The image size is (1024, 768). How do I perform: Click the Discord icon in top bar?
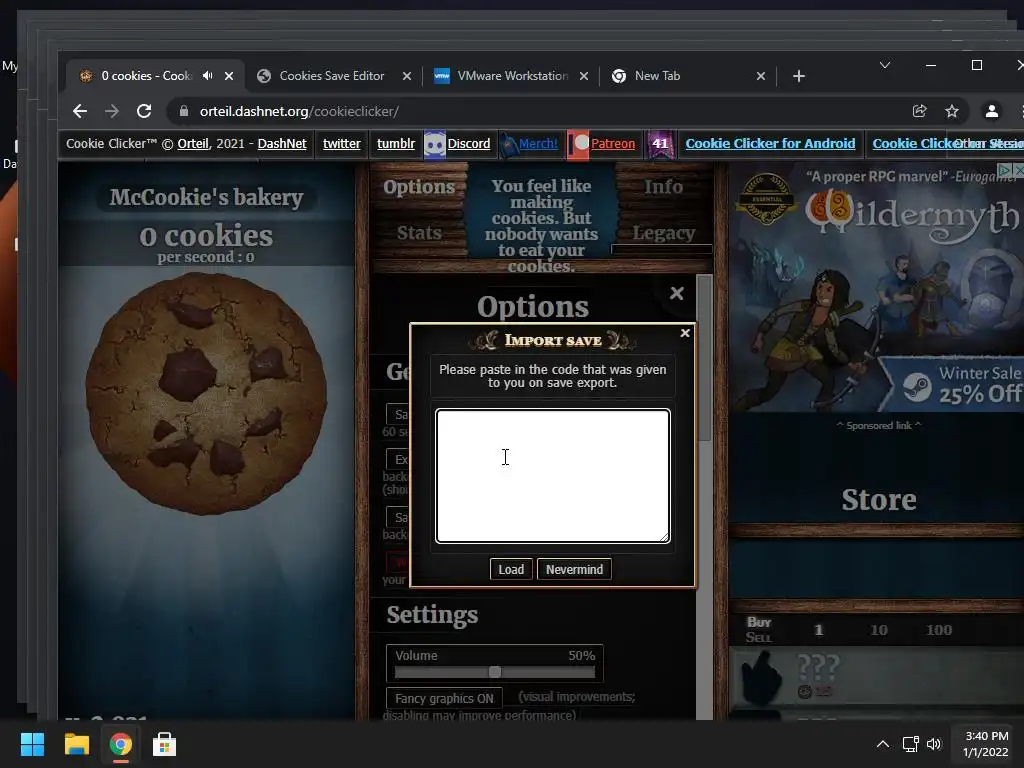435,144
